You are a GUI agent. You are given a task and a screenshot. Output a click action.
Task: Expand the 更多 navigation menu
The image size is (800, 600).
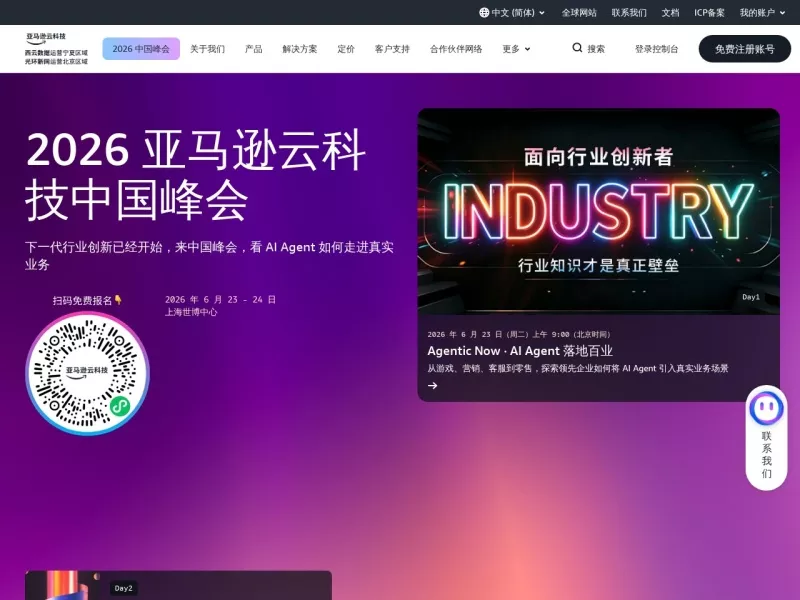(516, 49)
